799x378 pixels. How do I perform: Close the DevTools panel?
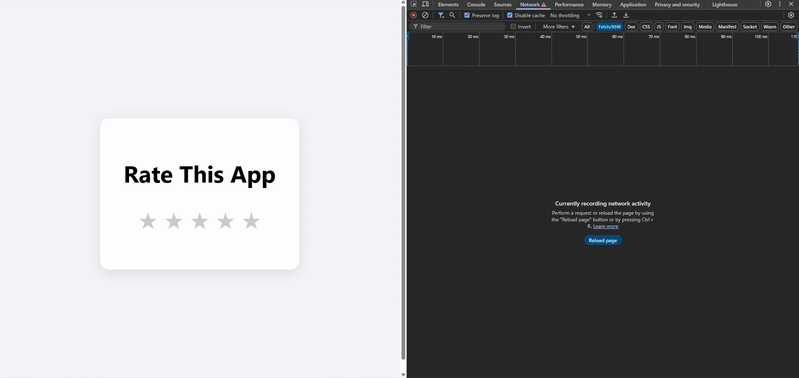(791, 4)
